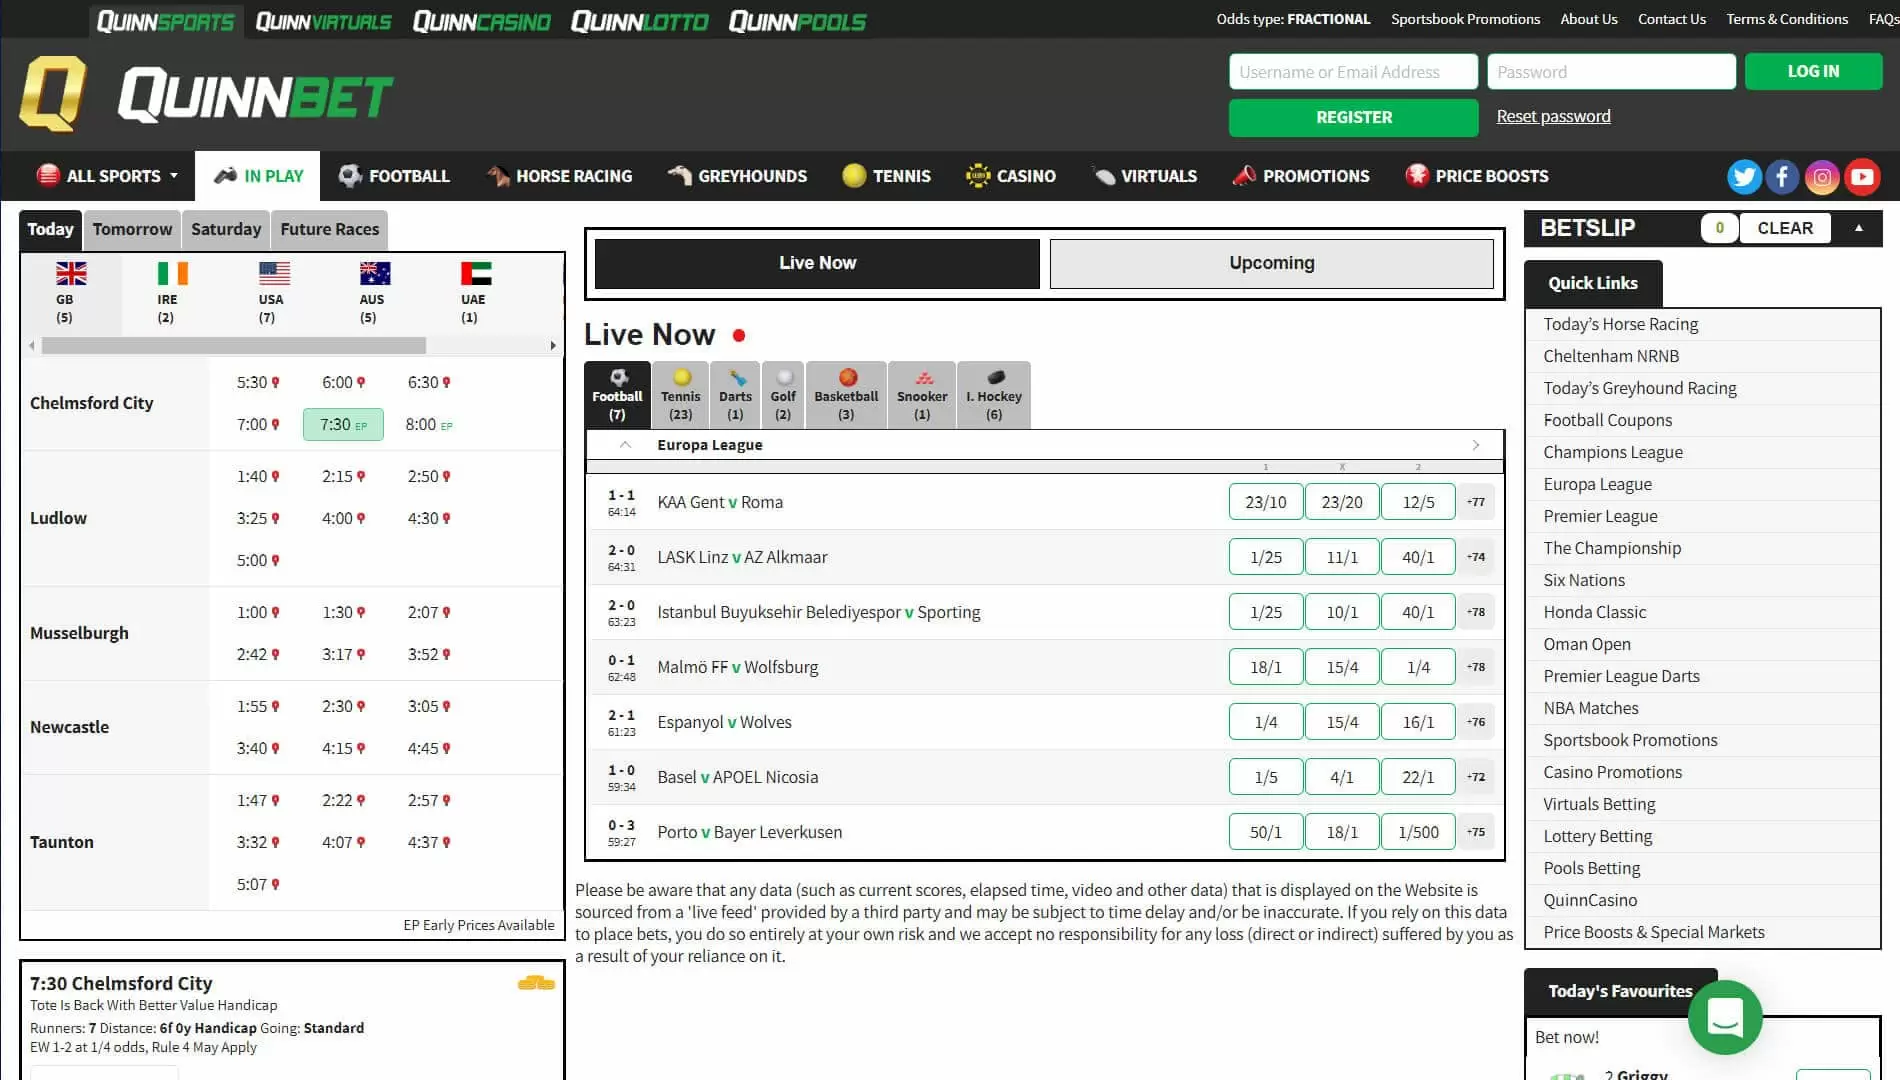
Task: Open the Facebook social icon
Action: point(1782,177)
